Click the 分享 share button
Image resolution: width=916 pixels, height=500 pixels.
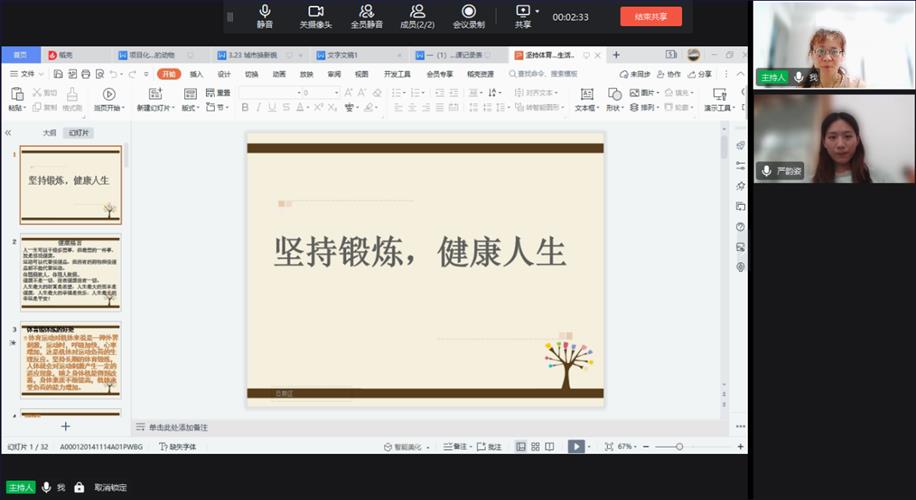699,74
